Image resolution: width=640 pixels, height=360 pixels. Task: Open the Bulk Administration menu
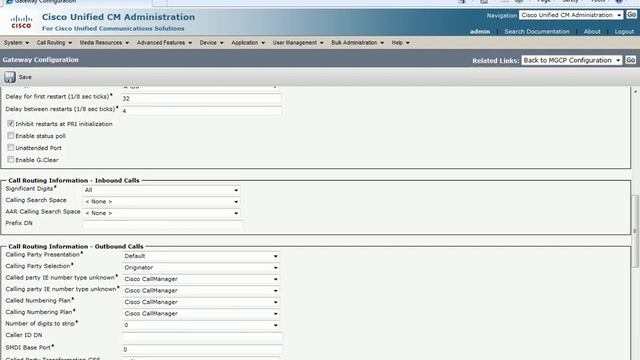point(358,42)
